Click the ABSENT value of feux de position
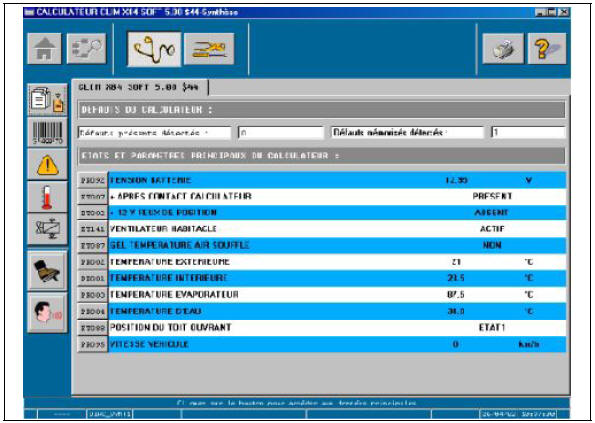Viewport: 595px width, 423px height. coord(491,213)
